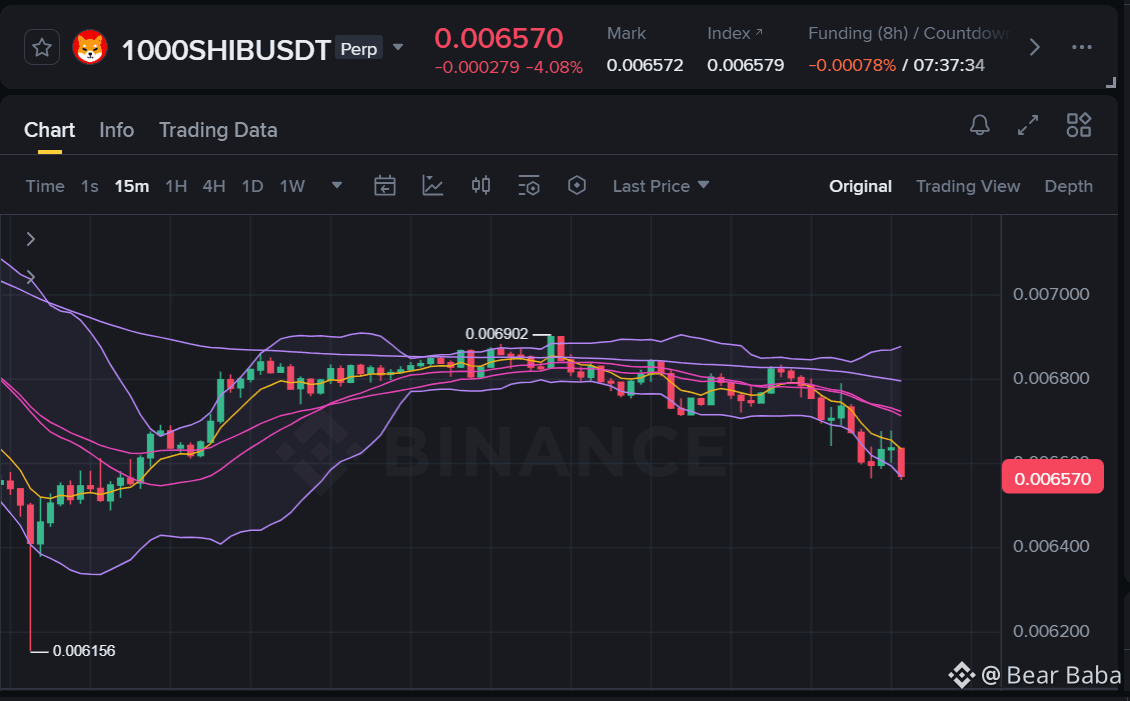Image resolution: width=1130 pixels, height=701 pixels.
Task: Click the 07:37:34 funding countdown
Action: point(948,65)
